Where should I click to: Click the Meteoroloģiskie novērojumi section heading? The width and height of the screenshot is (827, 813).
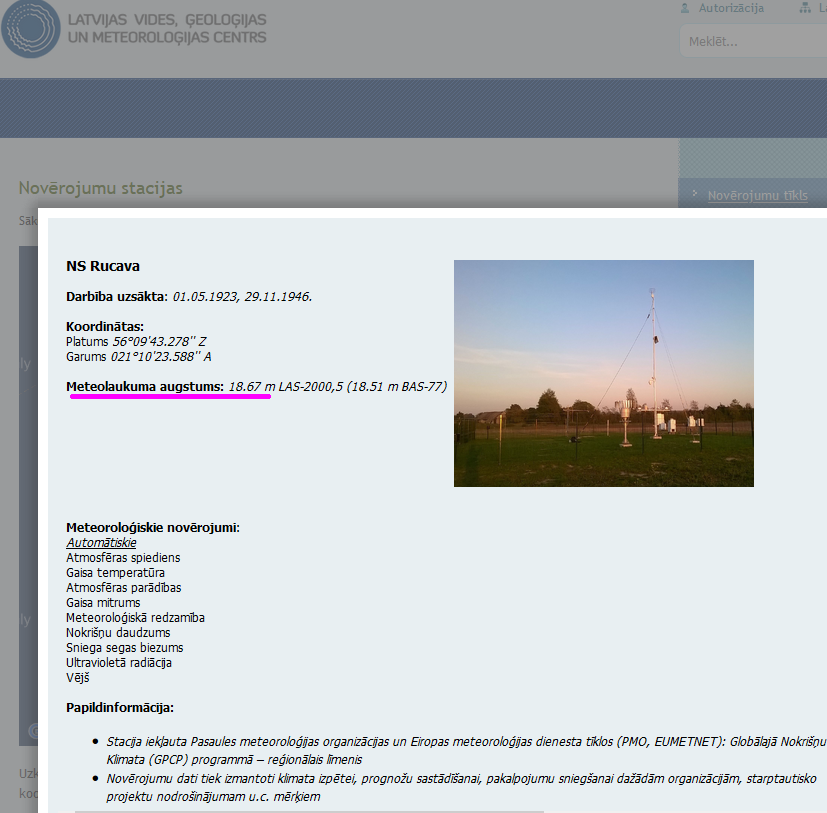tap(153, 528)
